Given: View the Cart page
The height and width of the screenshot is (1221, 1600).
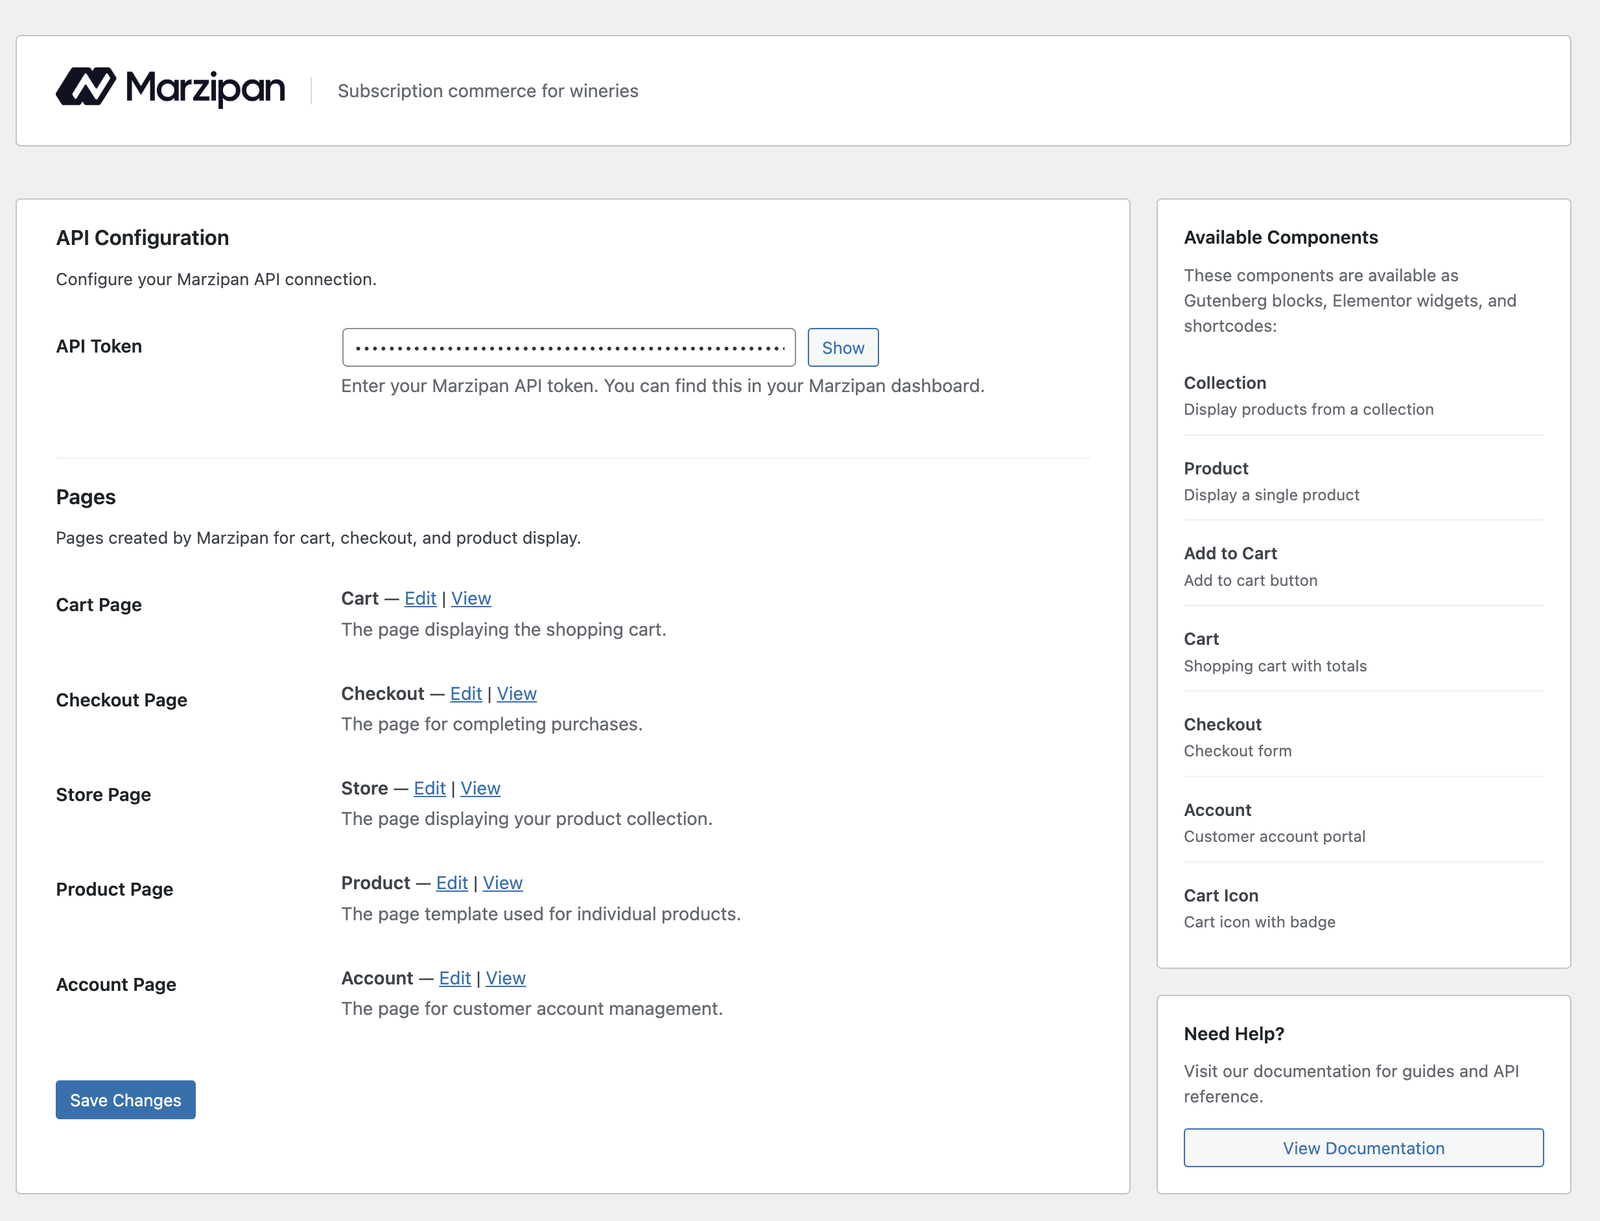Looking at the screenshot, I should coord(471,599).
